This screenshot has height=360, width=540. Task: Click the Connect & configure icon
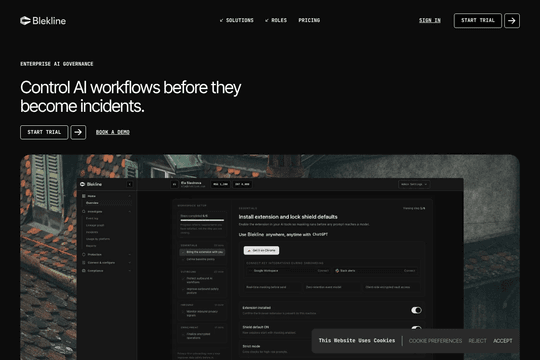point(84,263)
